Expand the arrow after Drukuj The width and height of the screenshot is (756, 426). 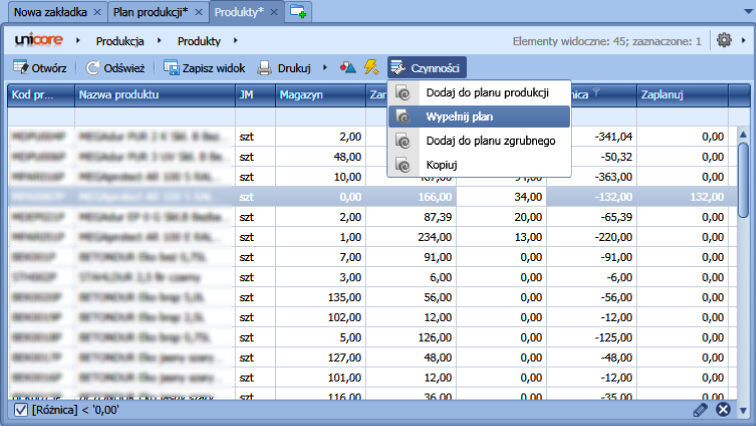(325, 68)
